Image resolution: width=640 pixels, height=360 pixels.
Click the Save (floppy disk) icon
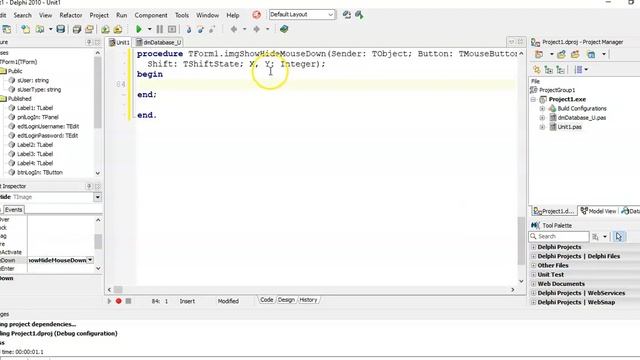(x=60, y=29)
